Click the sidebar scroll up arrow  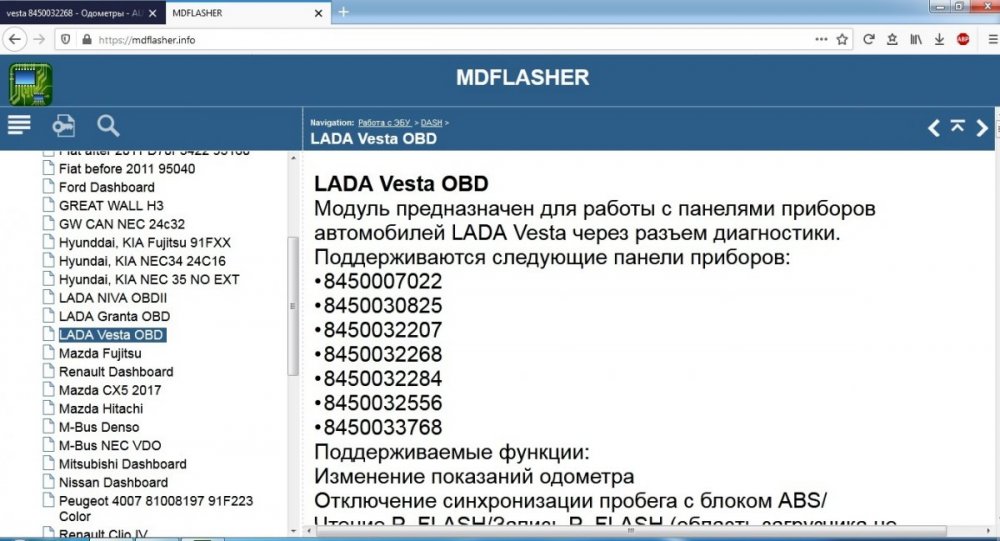pos(293,158)
